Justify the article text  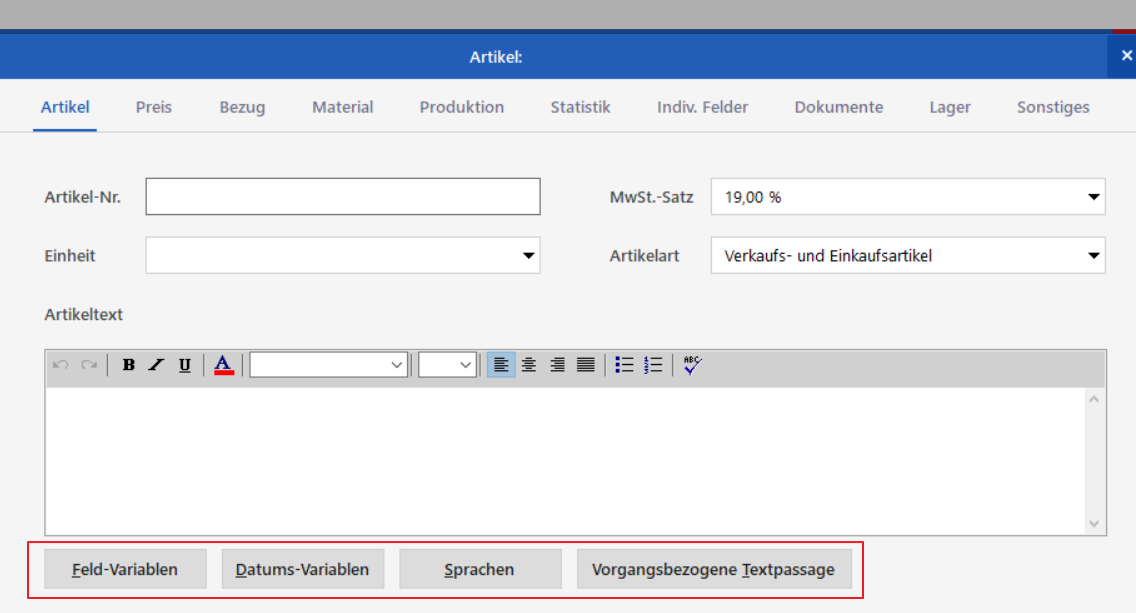pos(585,364)
